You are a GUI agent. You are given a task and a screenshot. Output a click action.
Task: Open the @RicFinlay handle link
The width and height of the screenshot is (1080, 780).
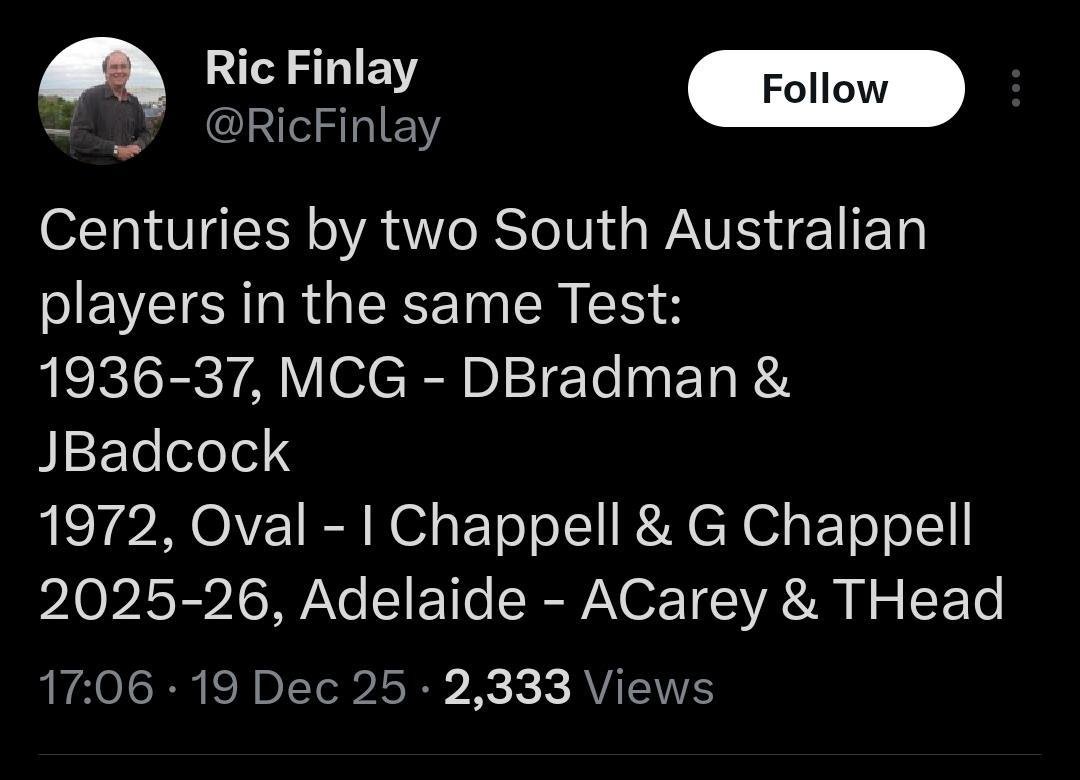click(322, 126)
